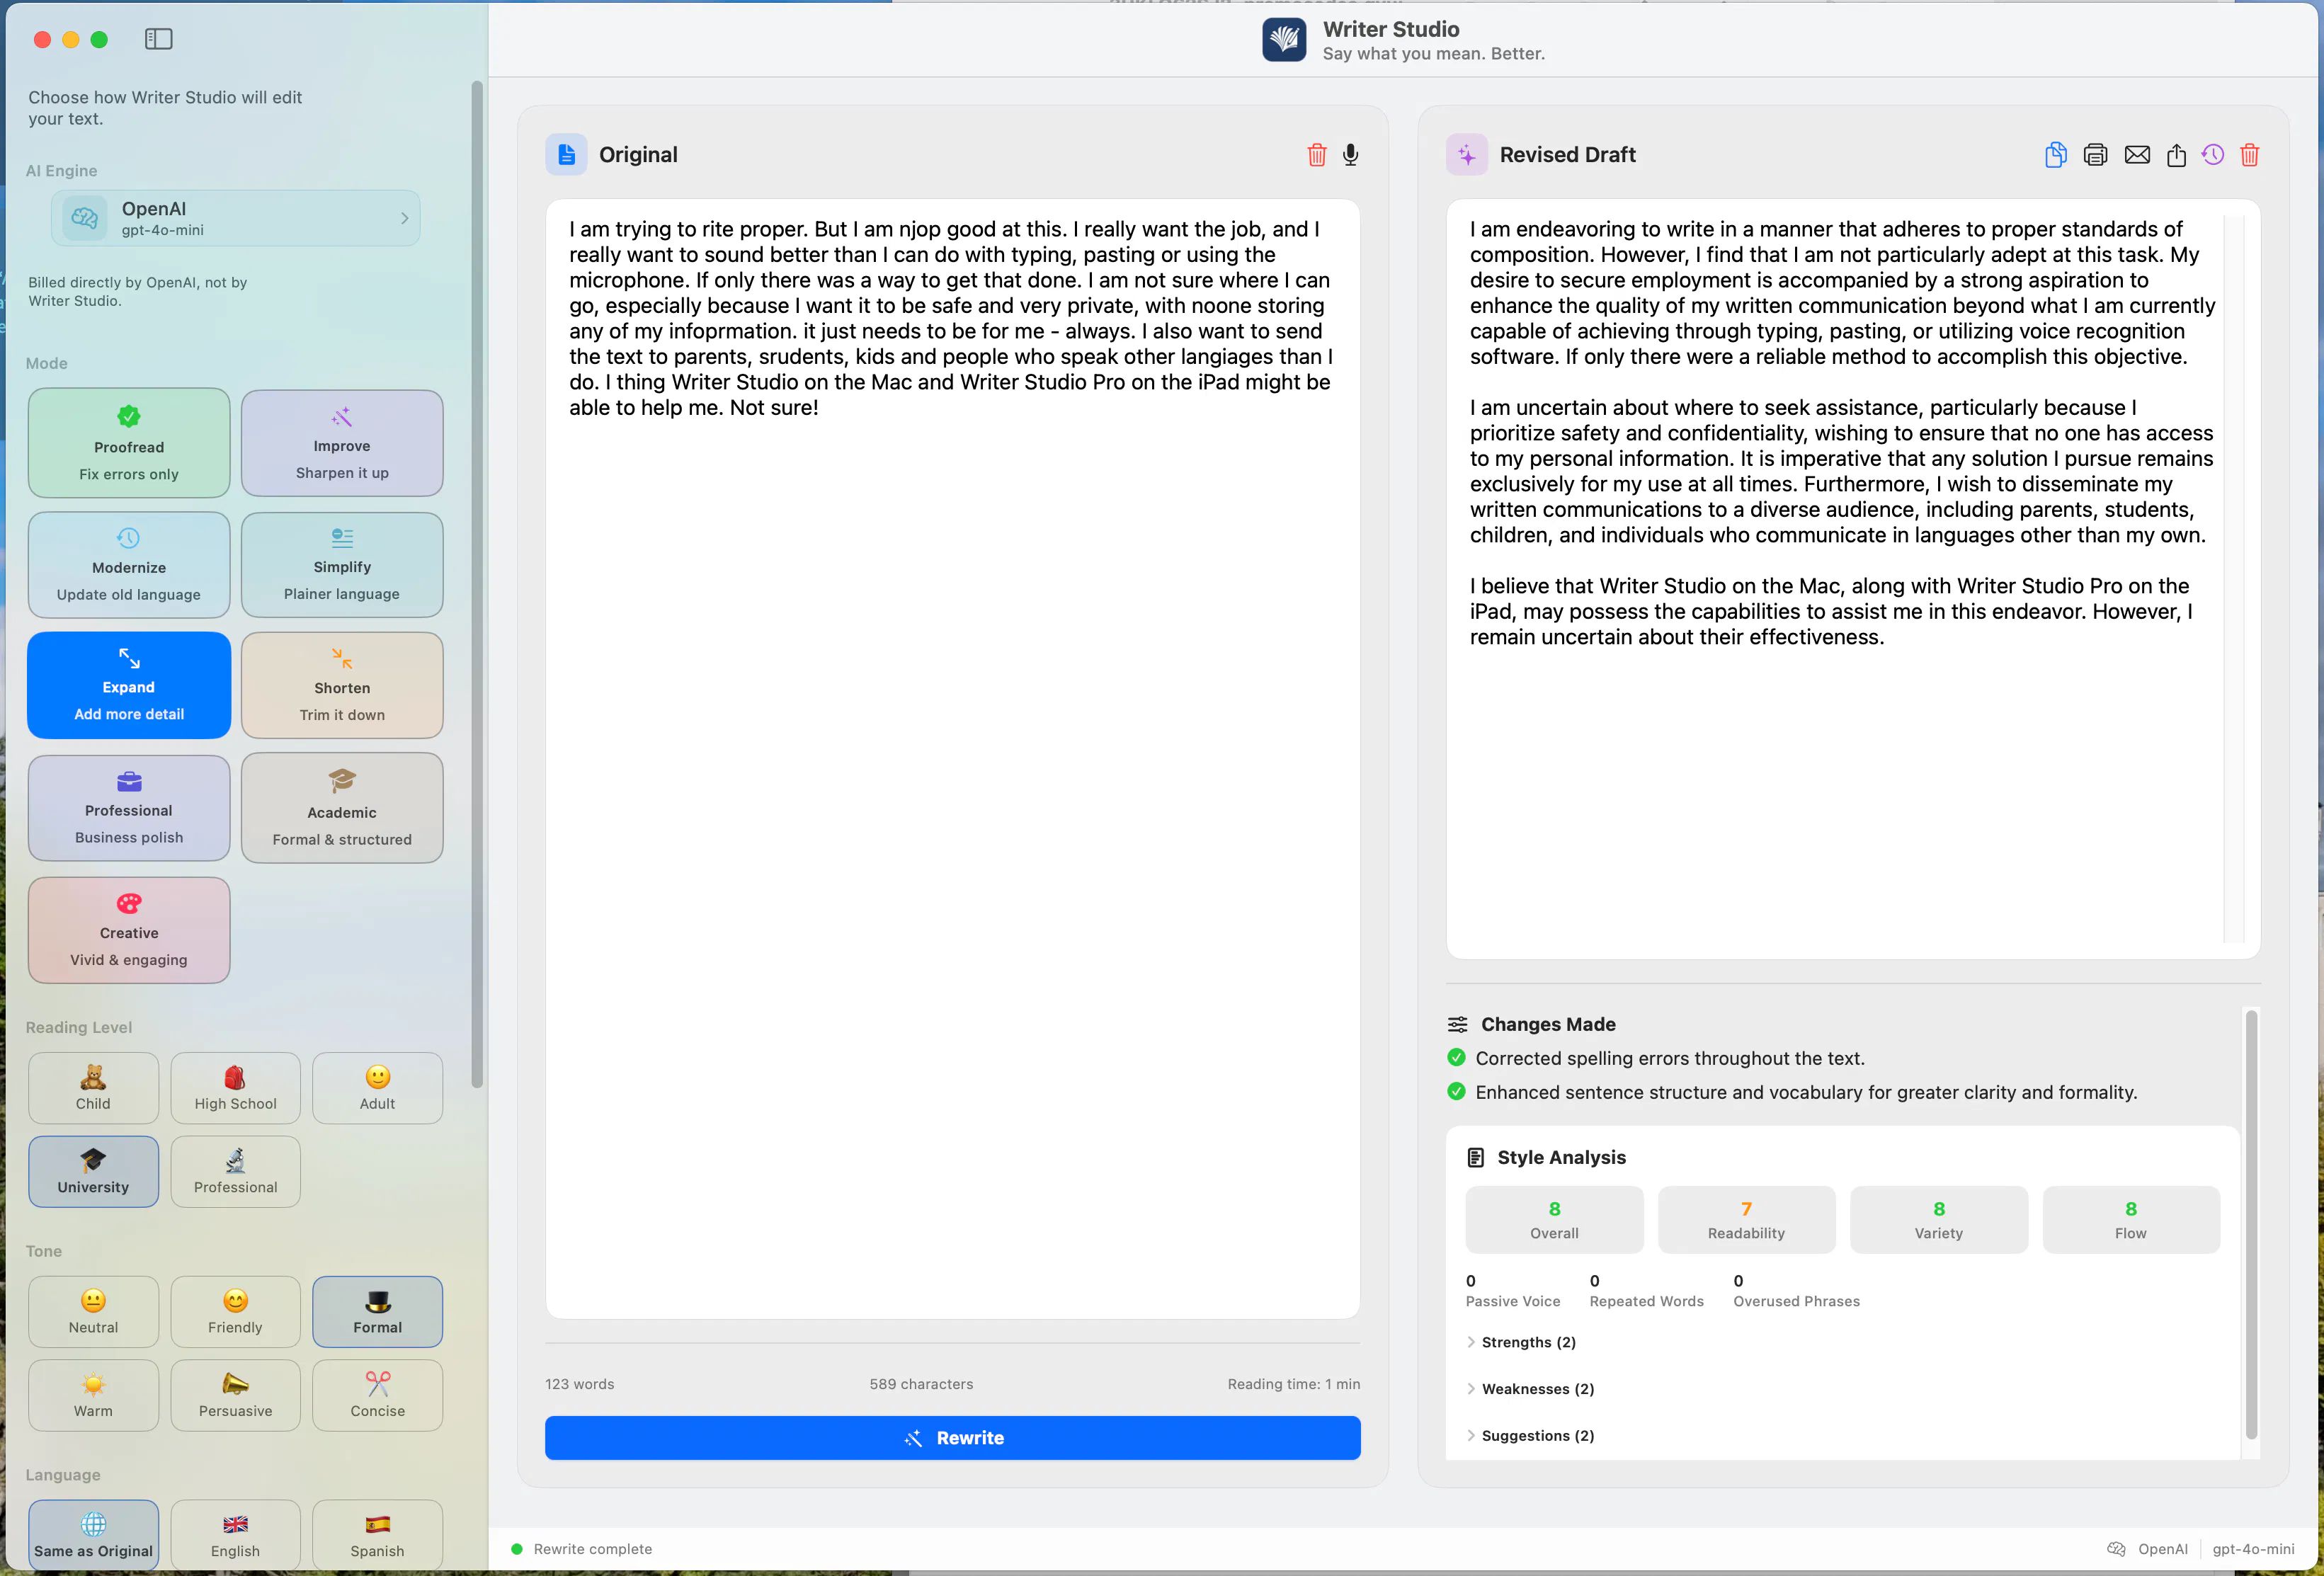Expand the Weaknesses (2) section
The width and height of the screenshot is (2324, 1576).
tap(1530, 1389)
